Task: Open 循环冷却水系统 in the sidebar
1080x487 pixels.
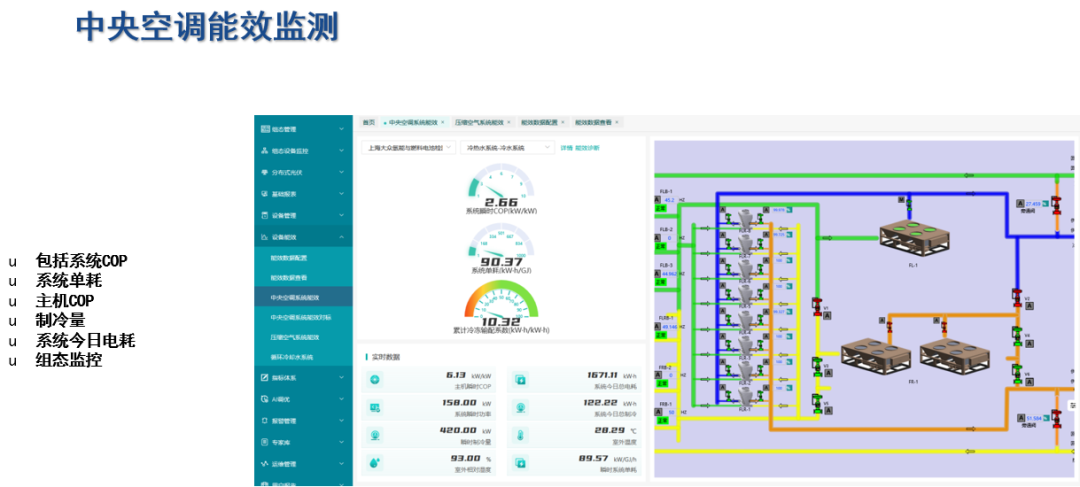Action: [x=291, y=357]
